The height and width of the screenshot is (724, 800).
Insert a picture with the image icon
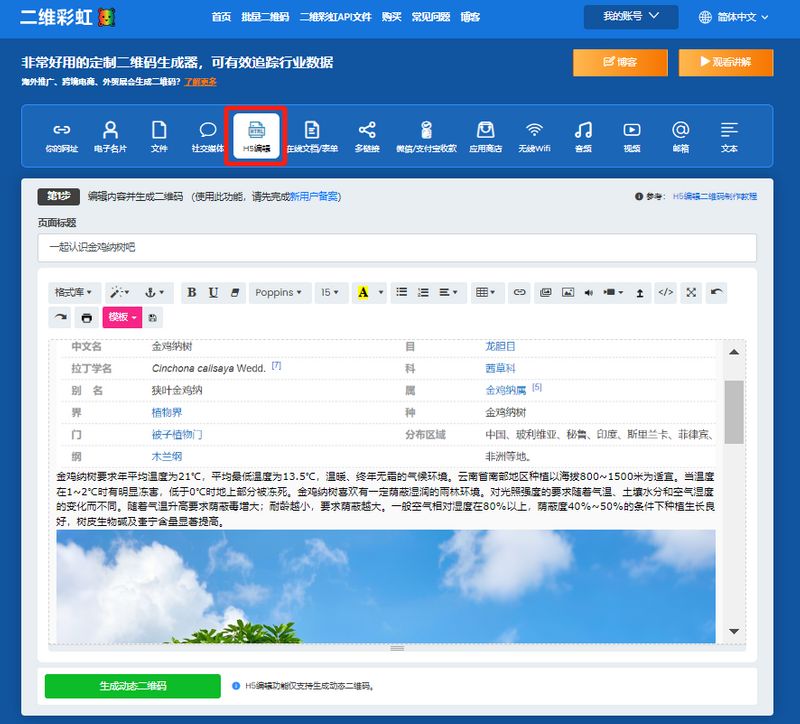568,292
